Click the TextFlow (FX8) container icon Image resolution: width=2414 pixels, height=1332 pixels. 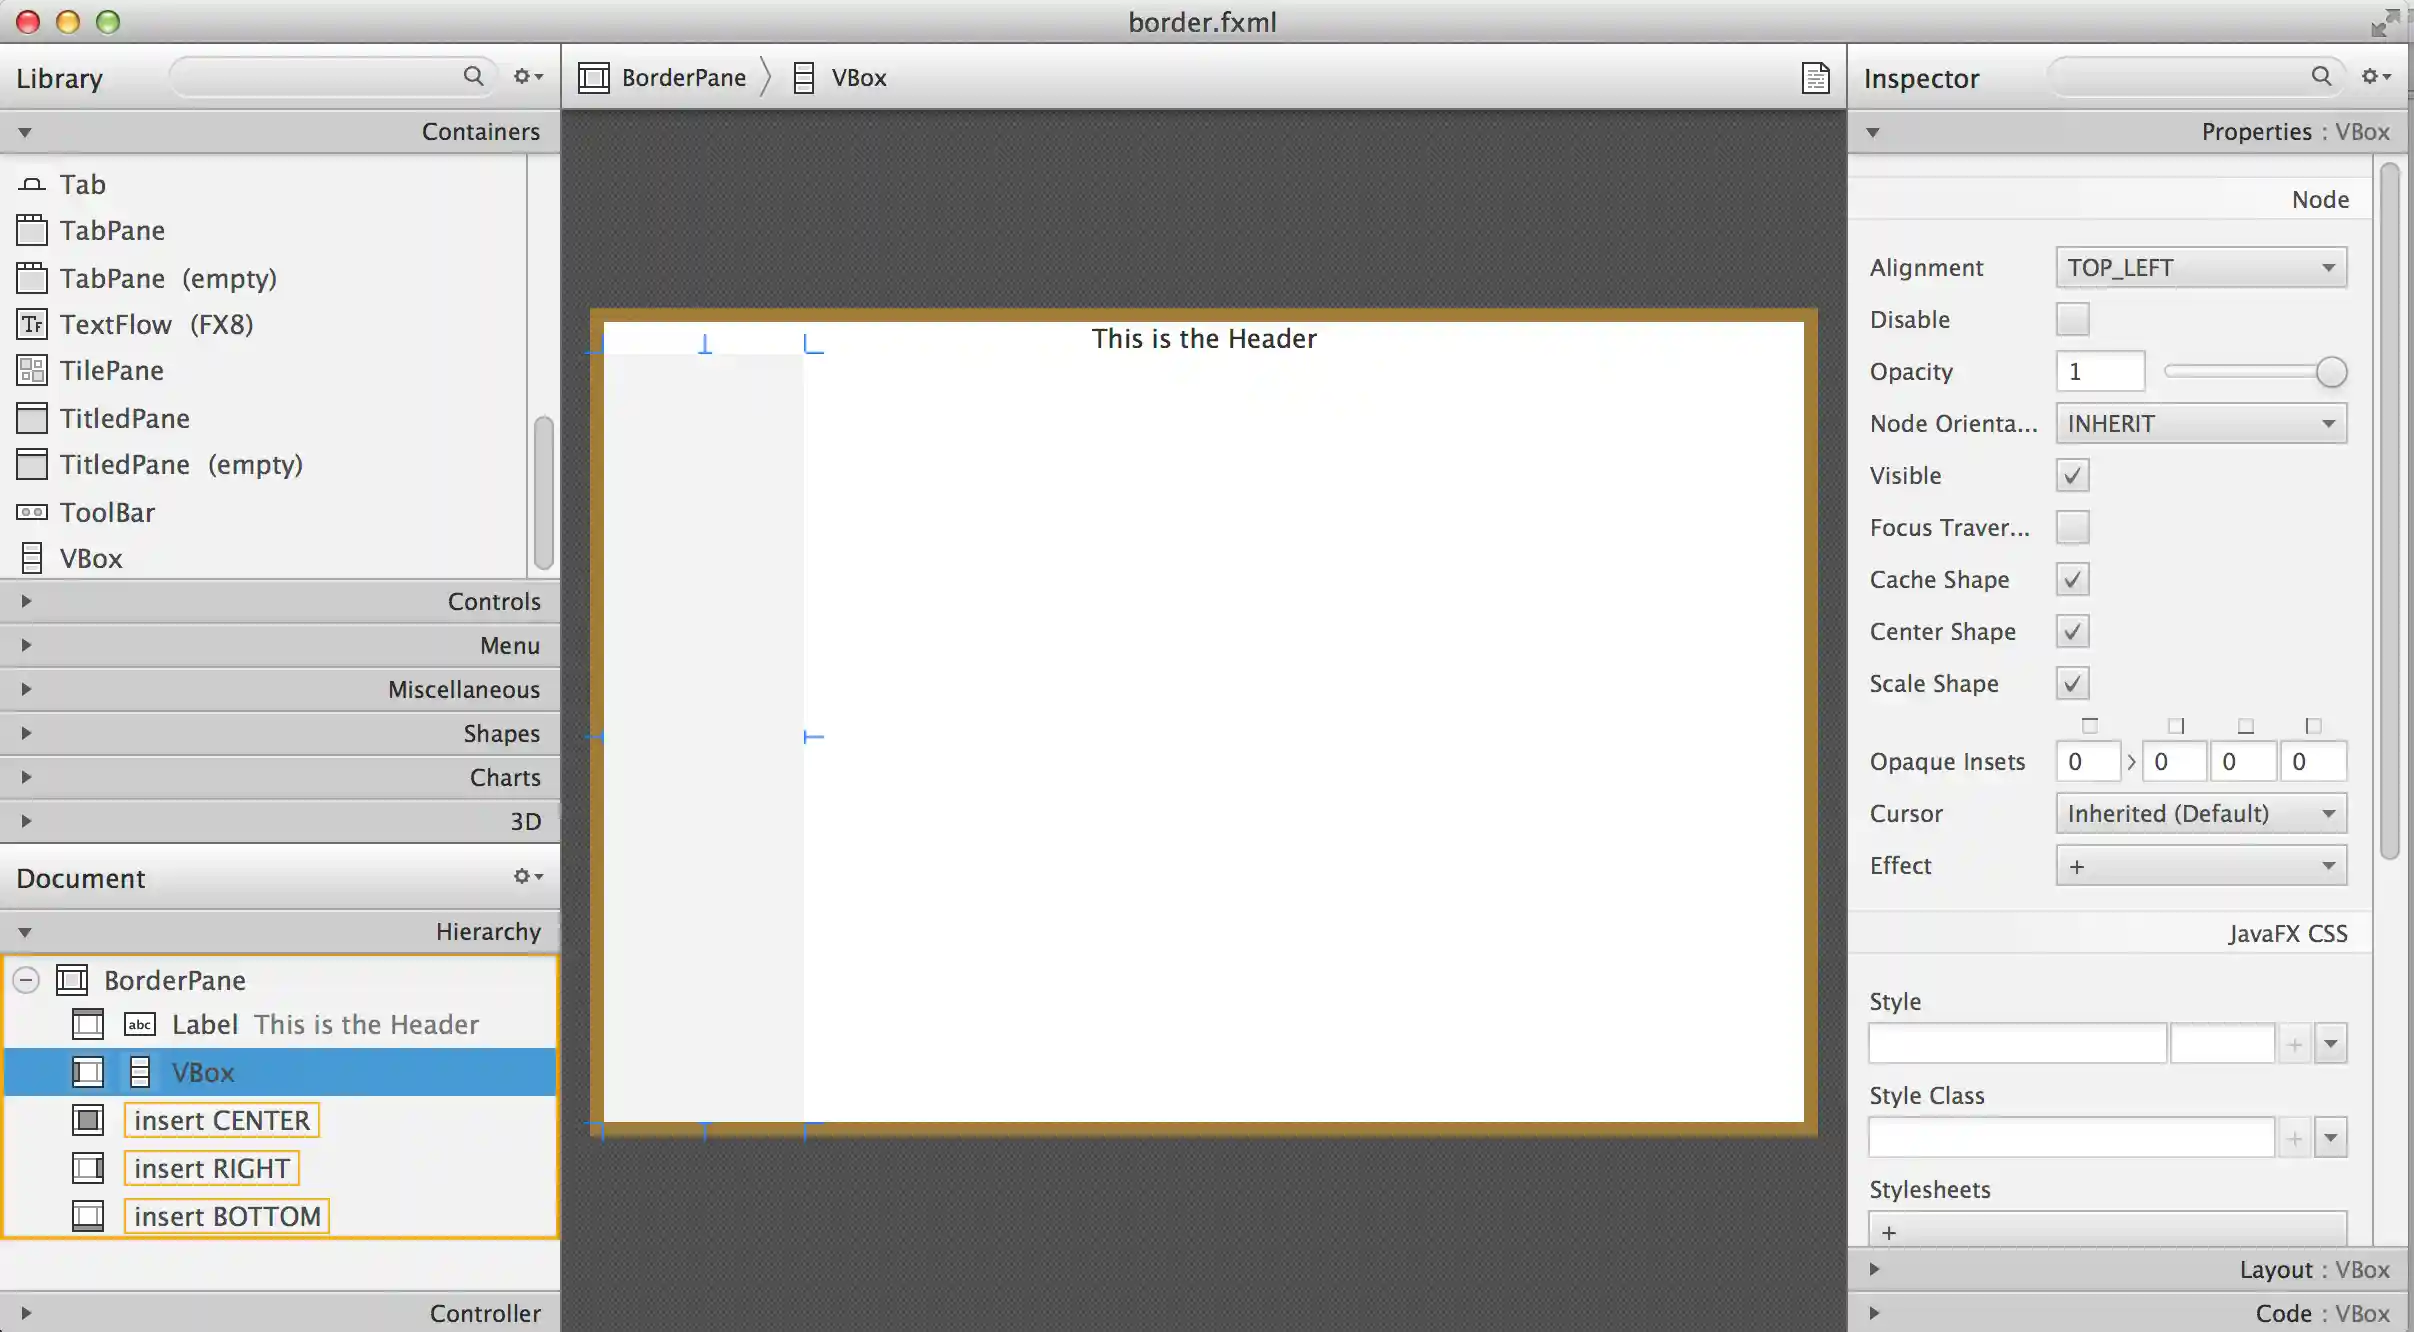click(x=32, y=324)
